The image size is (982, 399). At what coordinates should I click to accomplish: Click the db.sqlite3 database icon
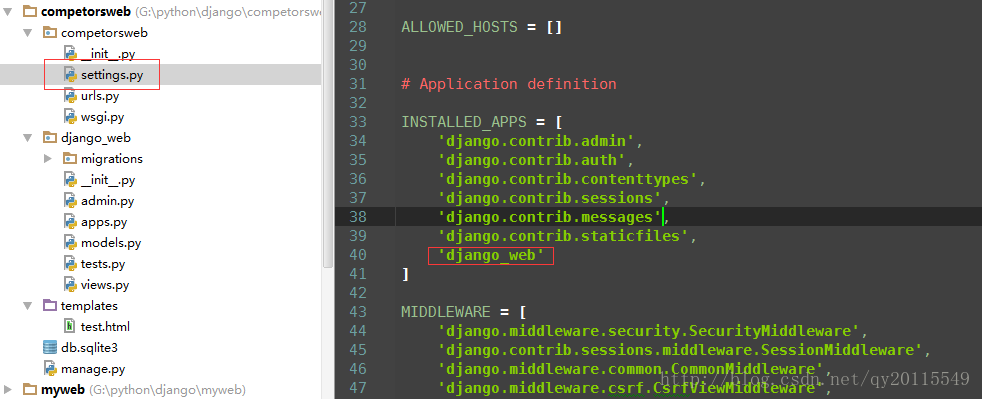(x=50, y=348)
